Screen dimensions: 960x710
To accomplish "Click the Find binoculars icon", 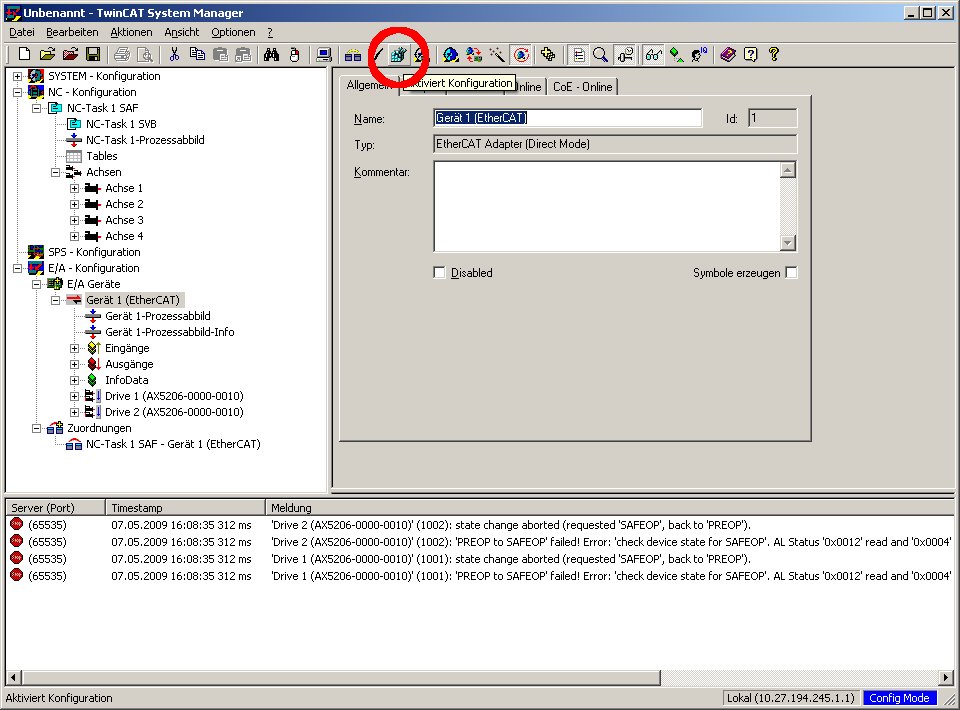I will click(x=271, y=54).
